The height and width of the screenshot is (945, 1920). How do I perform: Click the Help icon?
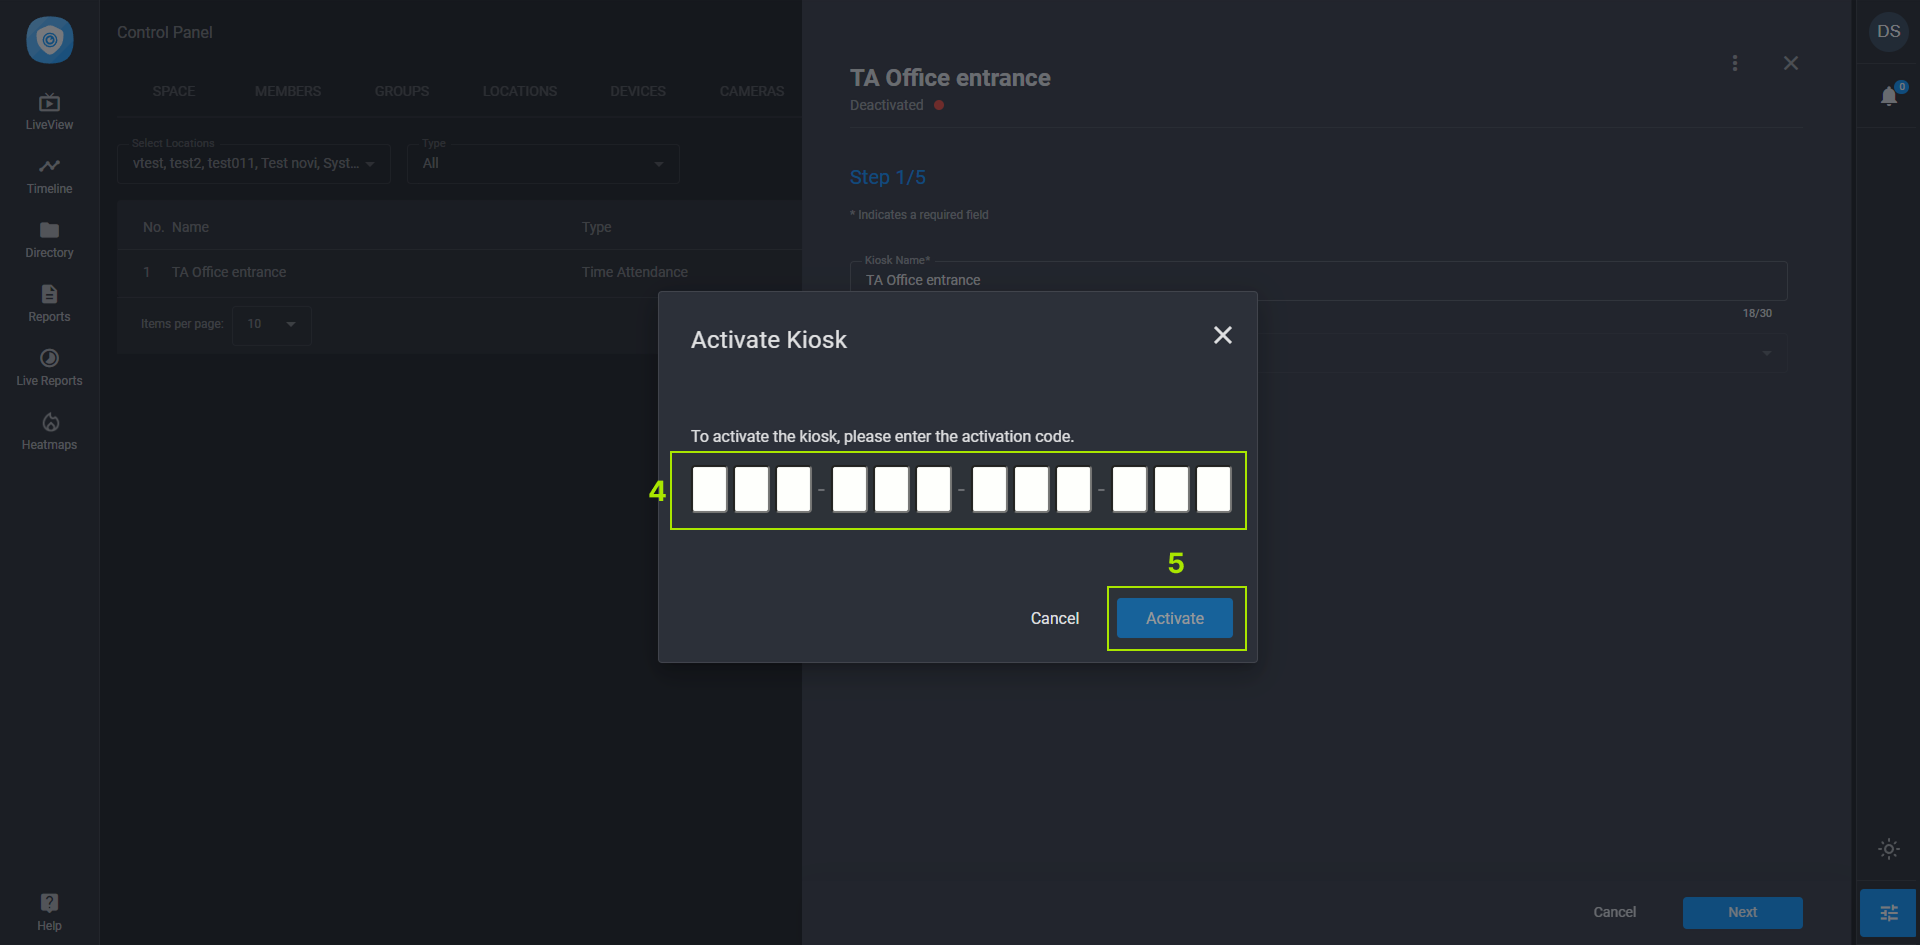point(49,911)
